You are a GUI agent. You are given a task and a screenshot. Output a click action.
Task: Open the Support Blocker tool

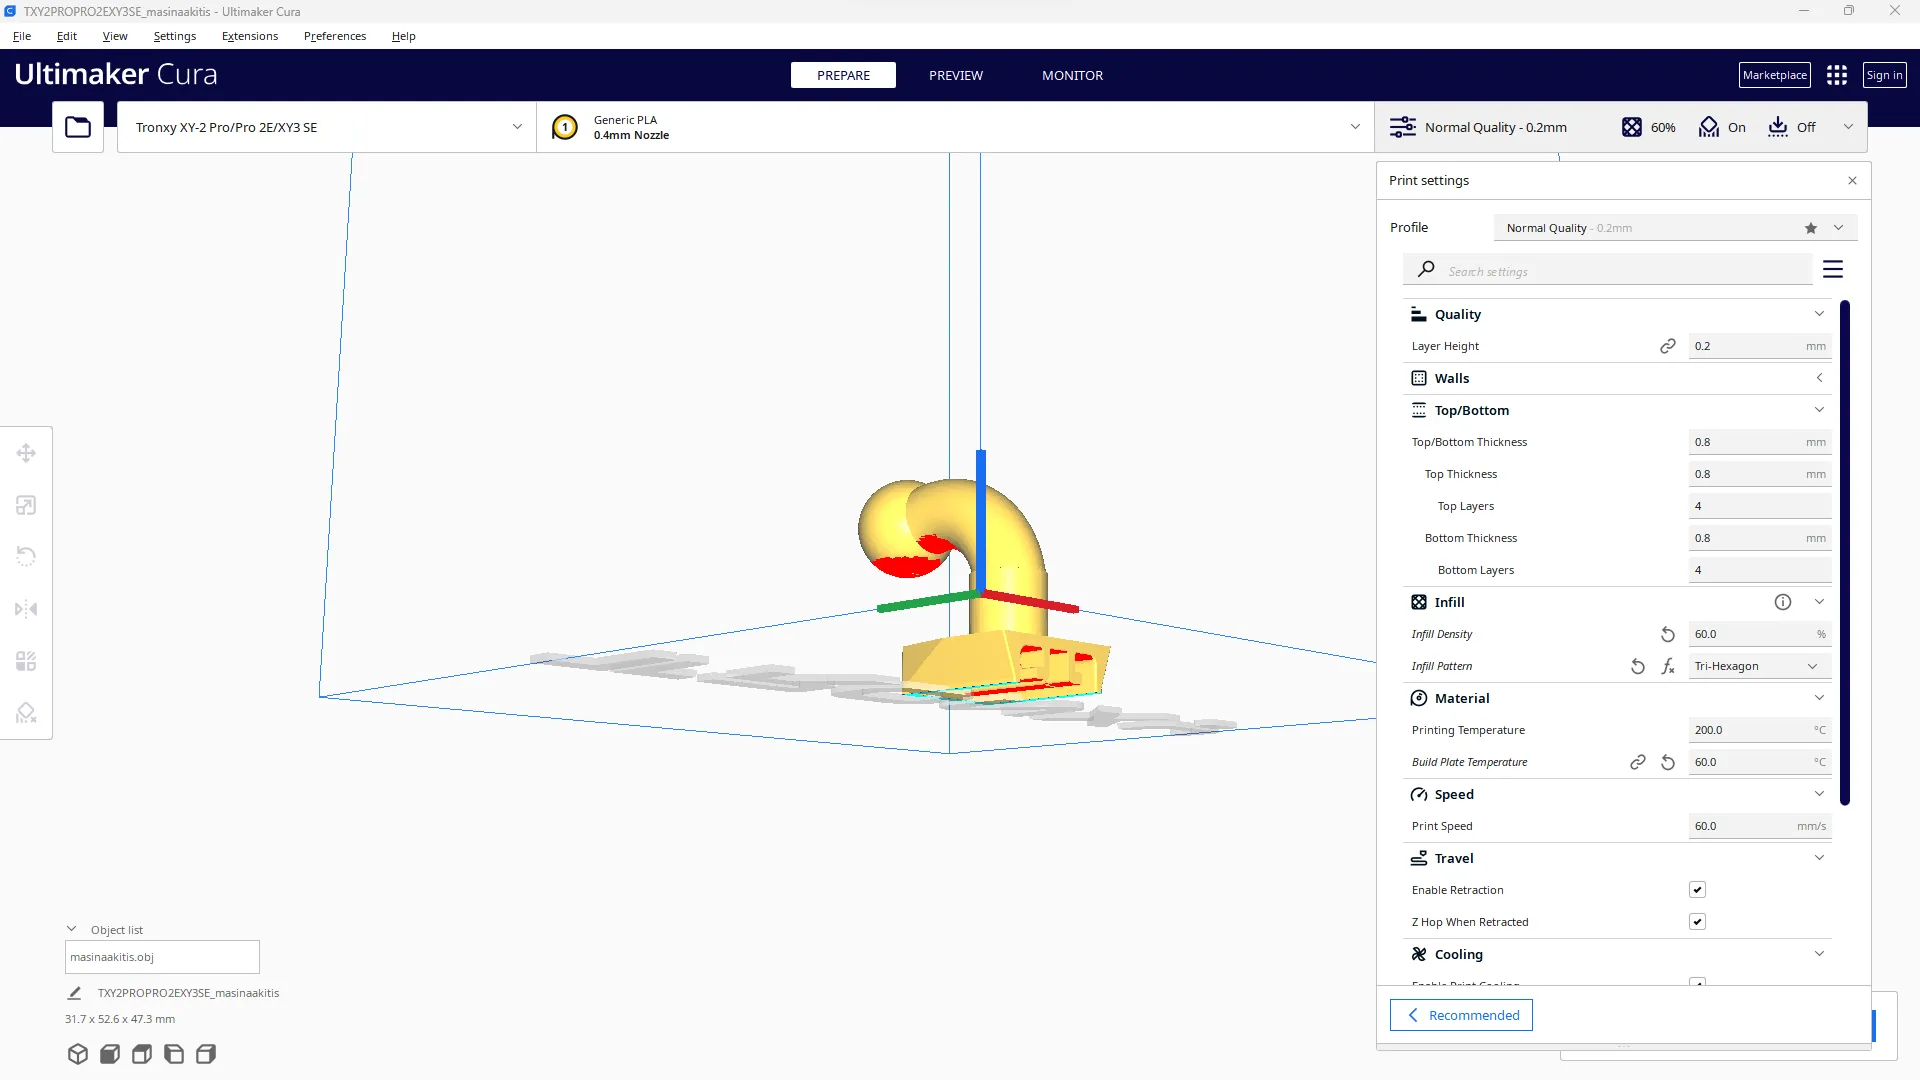26,713
